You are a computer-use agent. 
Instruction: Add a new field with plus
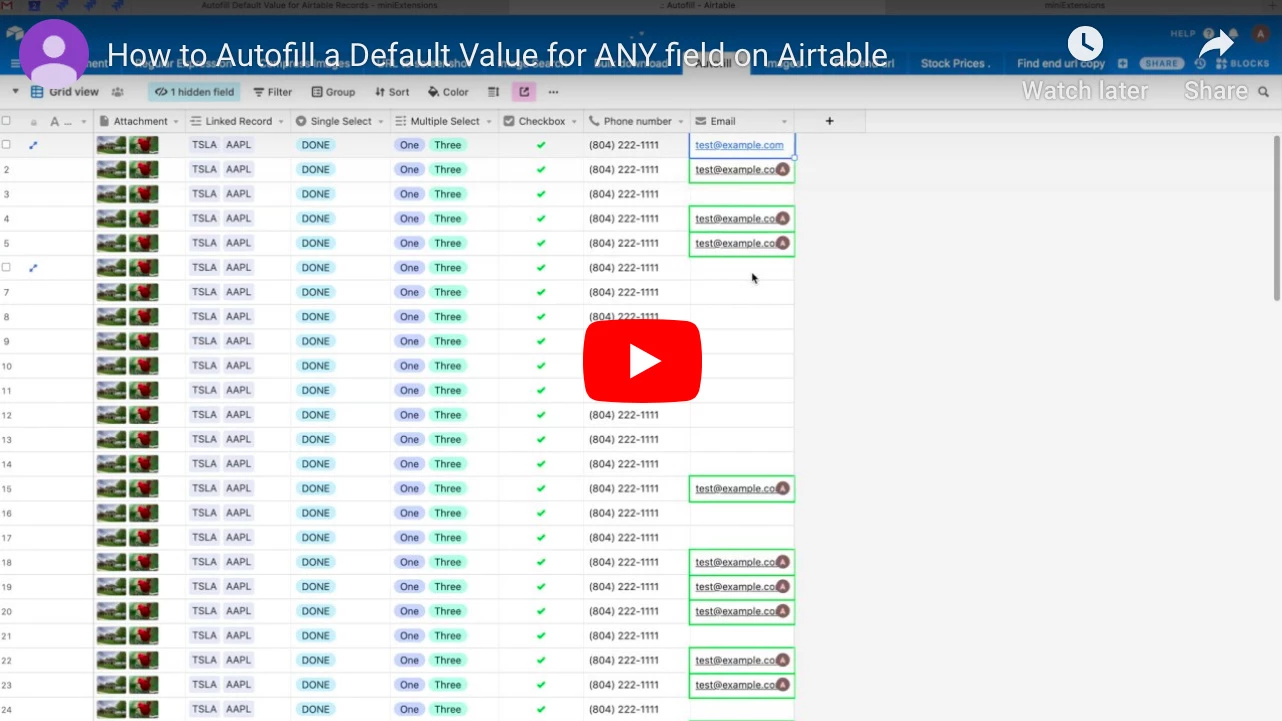(x=829, y=121)
